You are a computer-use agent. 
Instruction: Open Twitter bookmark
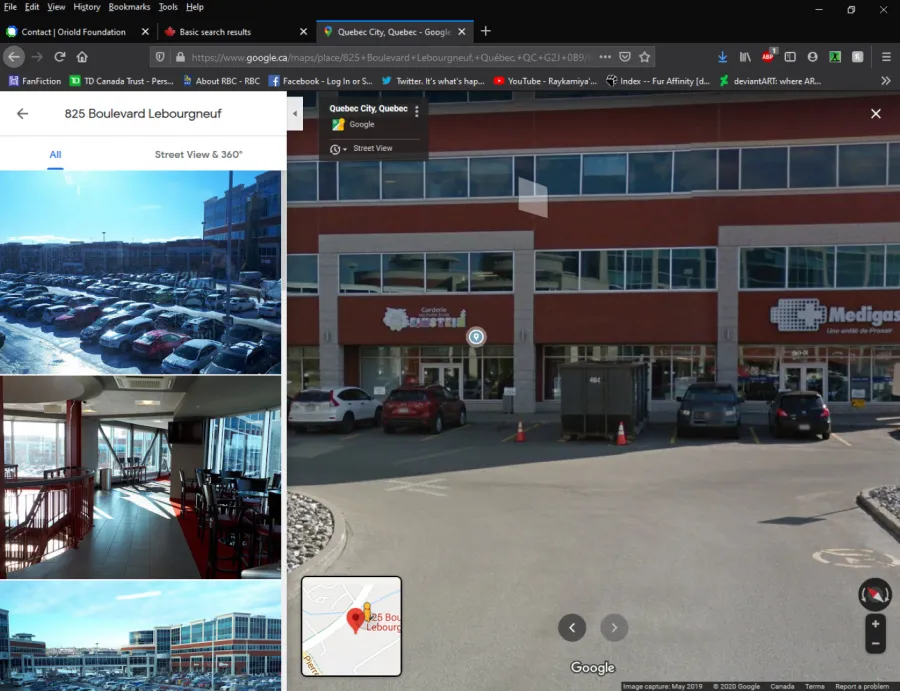pyautogui.click(x=433, y=81)
